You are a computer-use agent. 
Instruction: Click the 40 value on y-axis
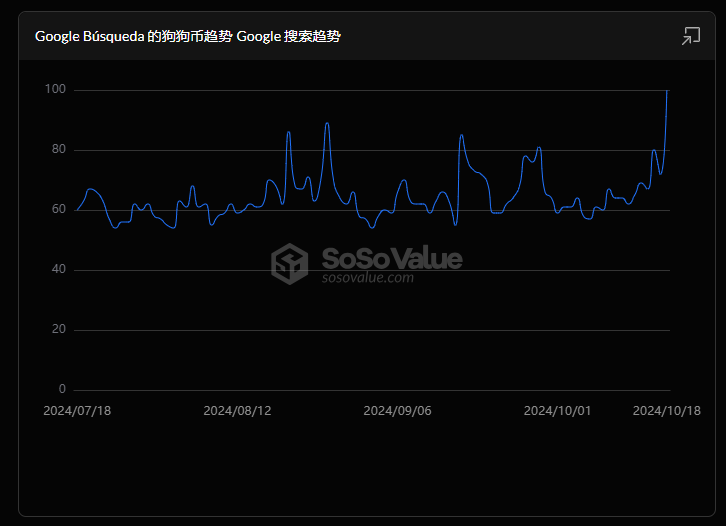58,270
